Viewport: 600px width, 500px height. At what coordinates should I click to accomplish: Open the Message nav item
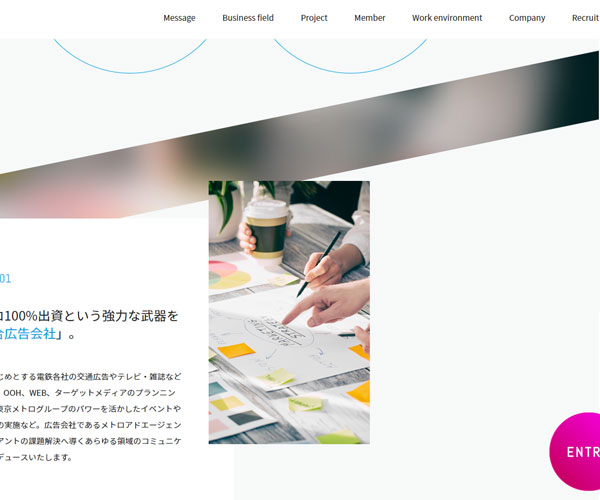coord(179,18)
